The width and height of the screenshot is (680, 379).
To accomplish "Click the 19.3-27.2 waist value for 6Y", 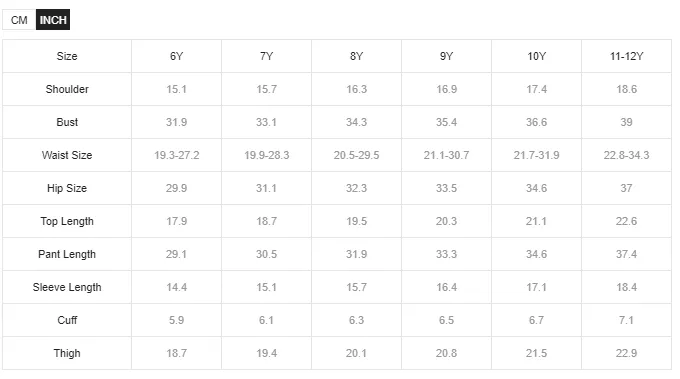I will [177, 155].
